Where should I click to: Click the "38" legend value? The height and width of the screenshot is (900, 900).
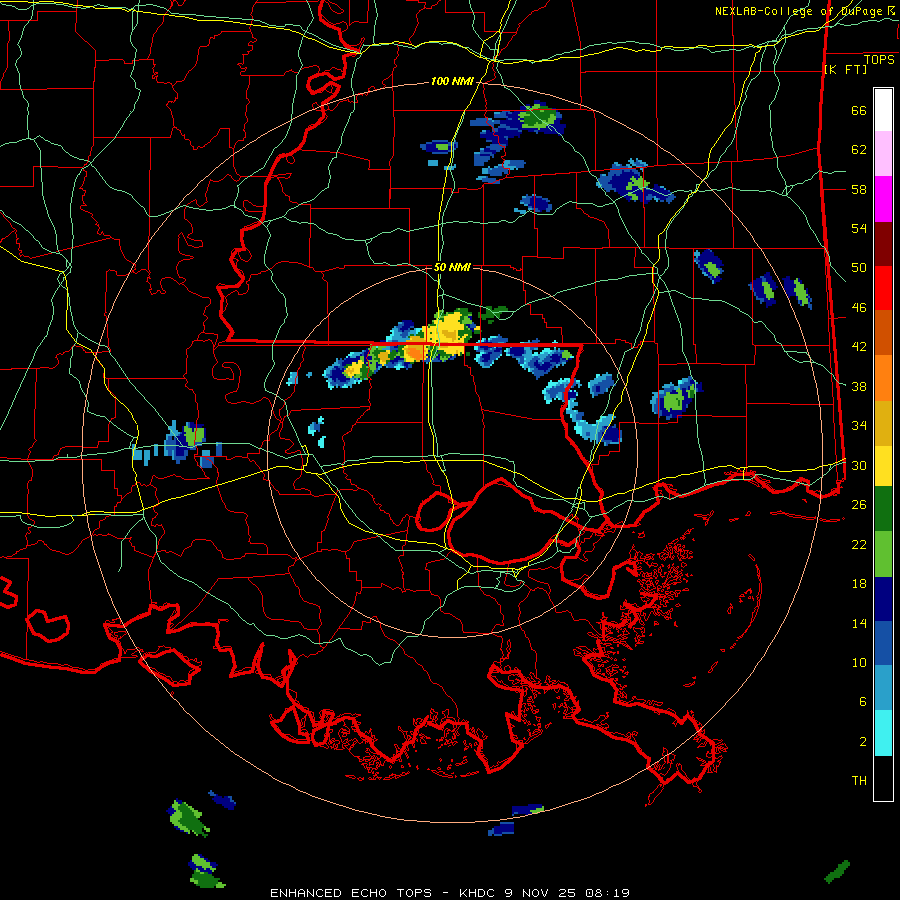coord(859,386)
